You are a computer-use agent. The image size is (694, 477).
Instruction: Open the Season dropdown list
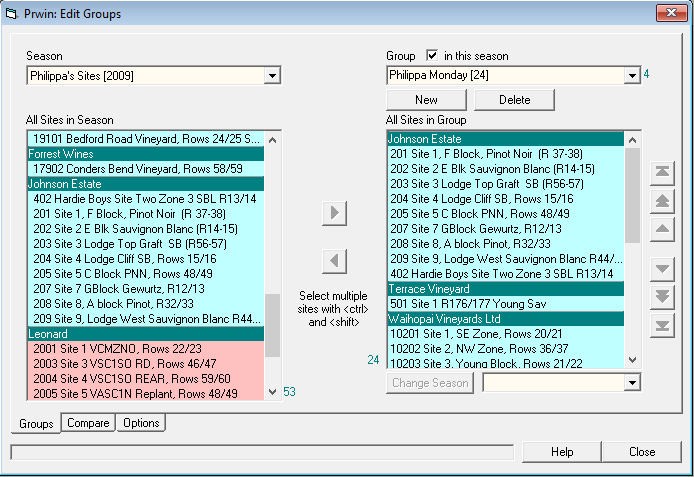coord(272,76)
